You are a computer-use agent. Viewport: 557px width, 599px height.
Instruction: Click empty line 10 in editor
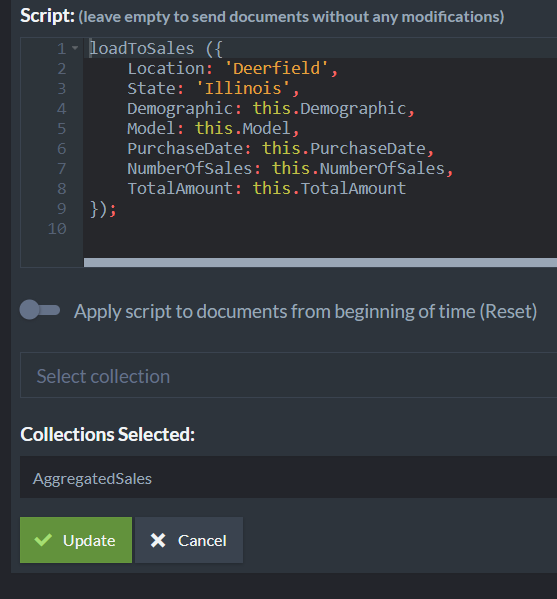[x=320, y=229]
